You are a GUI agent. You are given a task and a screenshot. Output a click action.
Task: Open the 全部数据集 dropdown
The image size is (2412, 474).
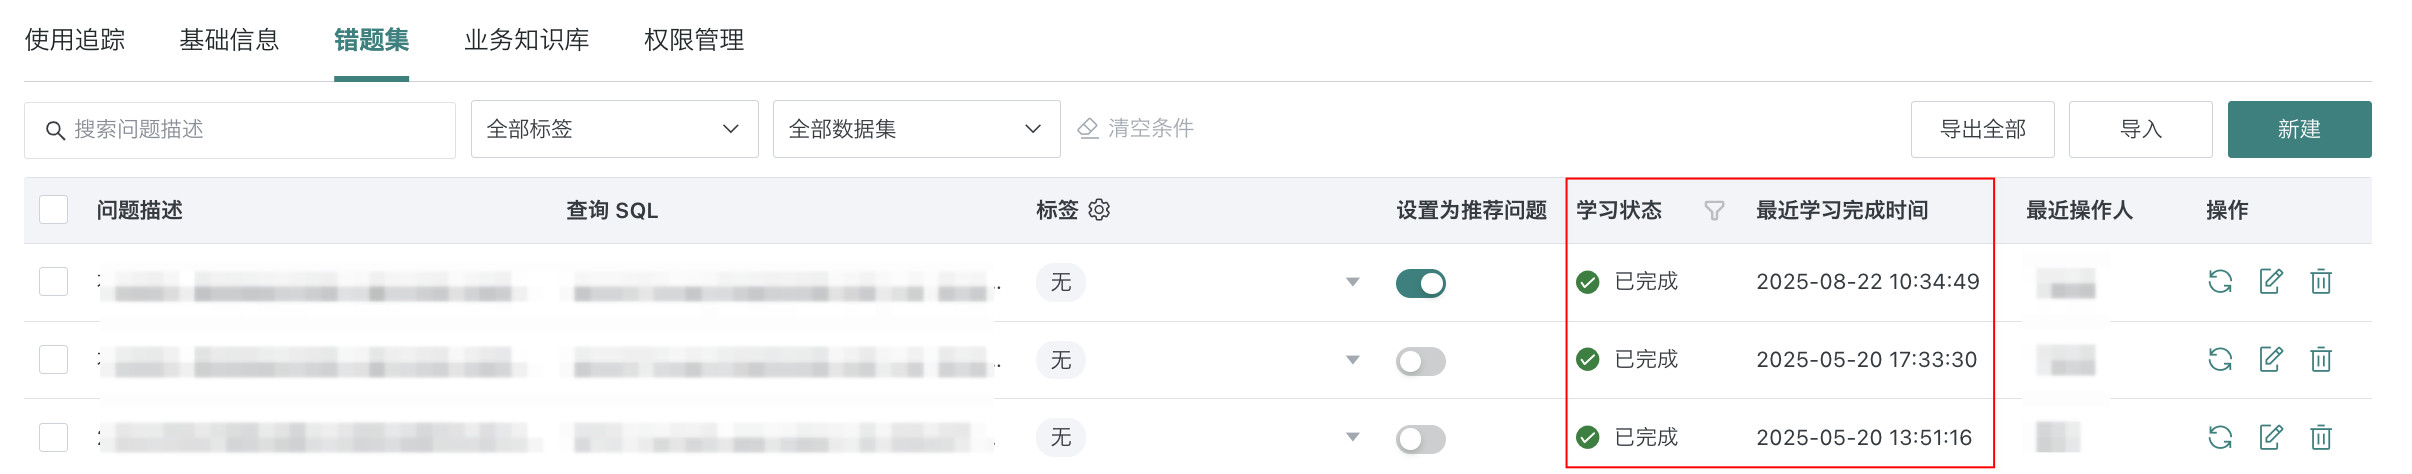[916, 129]
